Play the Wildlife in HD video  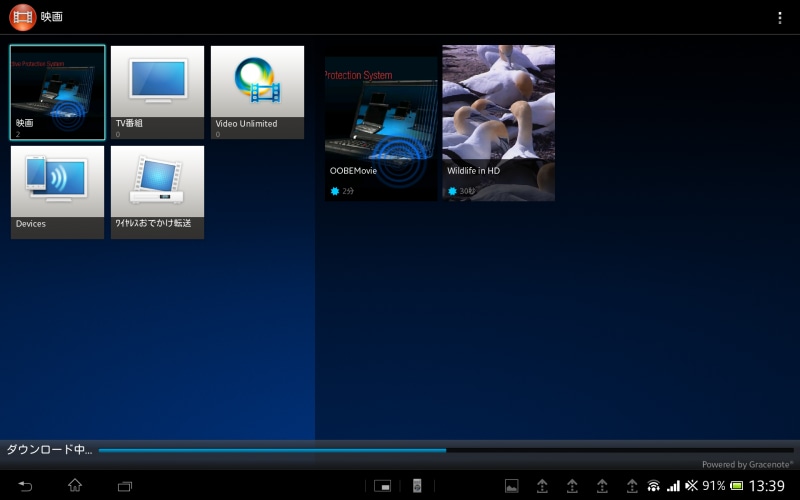point(498,123)
